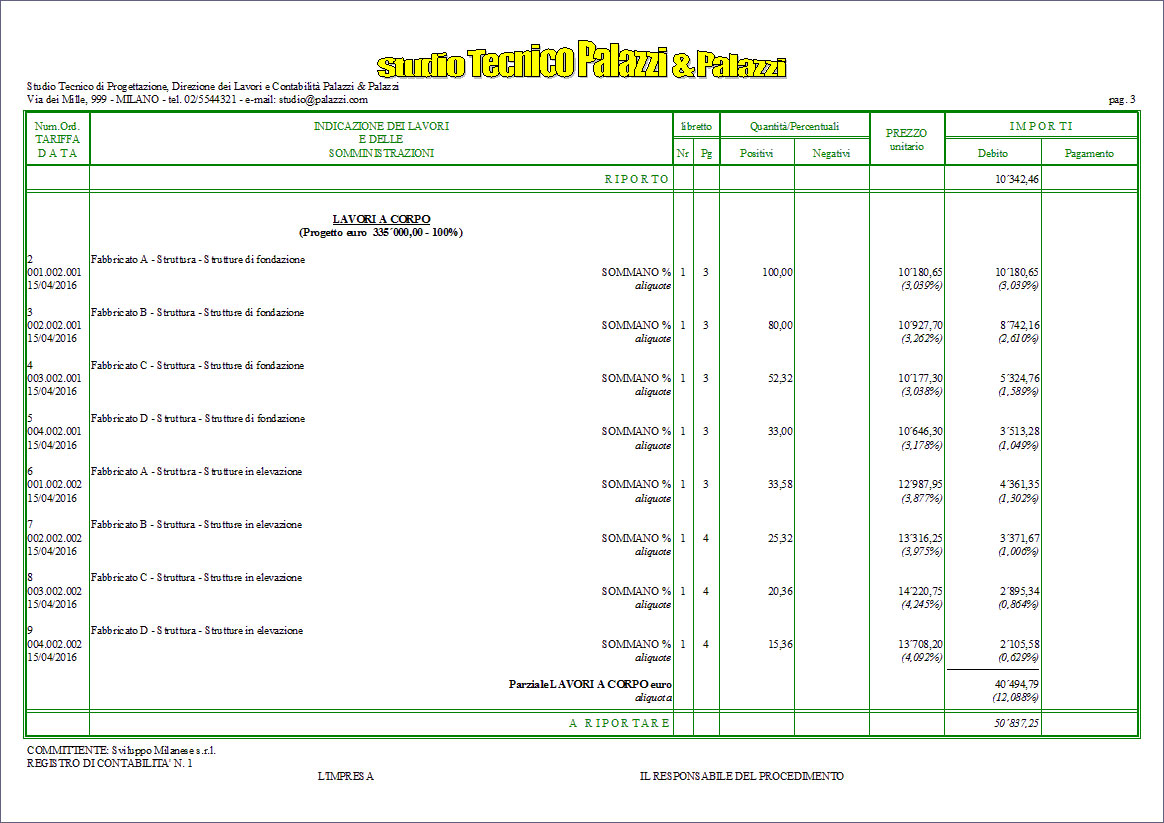Viewport: 1164px width, 823px height.
Task: Select 'Fabbricato B - Struttura - Strutture in elevazione'
Action: click(x=196, y=524)
